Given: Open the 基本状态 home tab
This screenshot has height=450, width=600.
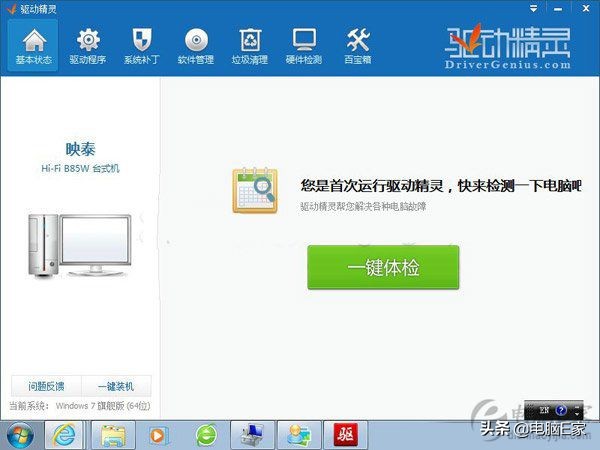Looking at the screenshot, I should coord(34,46).
